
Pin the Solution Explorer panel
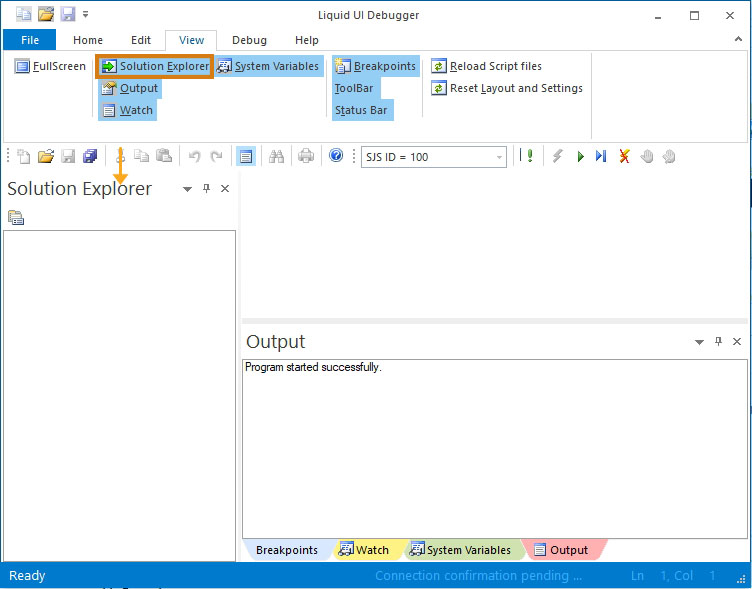point(206,188)
